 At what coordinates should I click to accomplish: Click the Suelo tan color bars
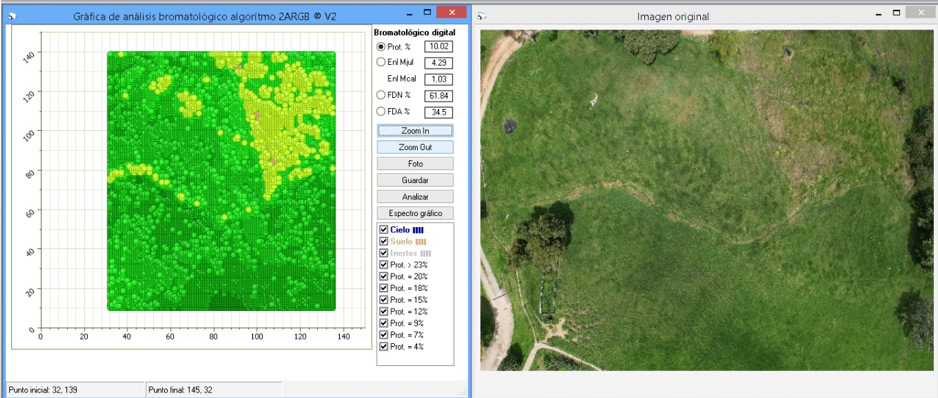click(420, 241)
